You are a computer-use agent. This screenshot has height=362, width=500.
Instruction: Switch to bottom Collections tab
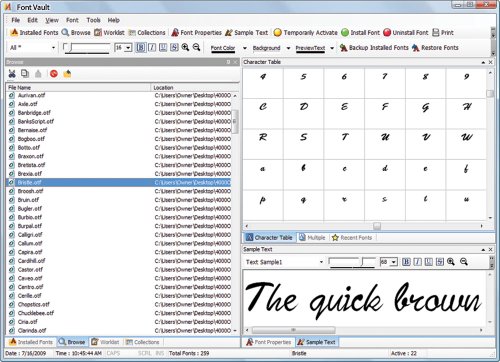pyautogui.click(x=142, y=342)
